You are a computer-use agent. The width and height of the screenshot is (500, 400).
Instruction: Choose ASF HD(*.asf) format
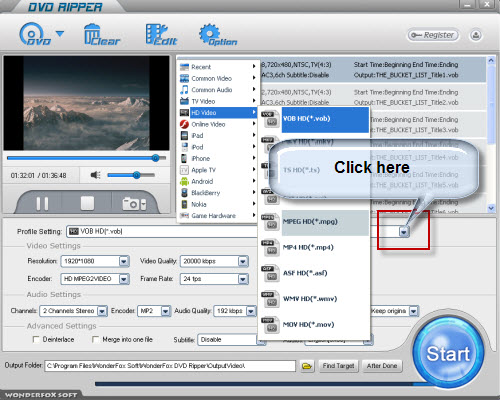click(325, 273)
